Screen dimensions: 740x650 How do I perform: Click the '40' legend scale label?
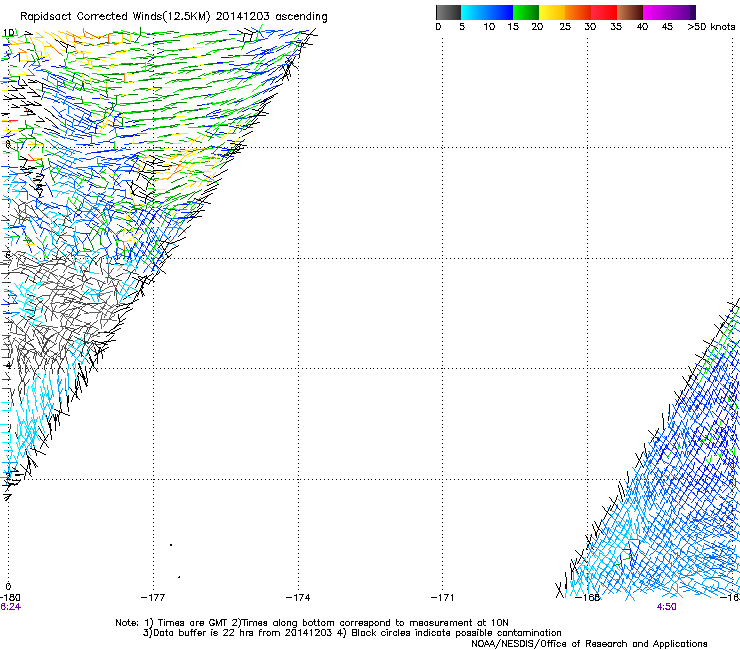[642, 27]
